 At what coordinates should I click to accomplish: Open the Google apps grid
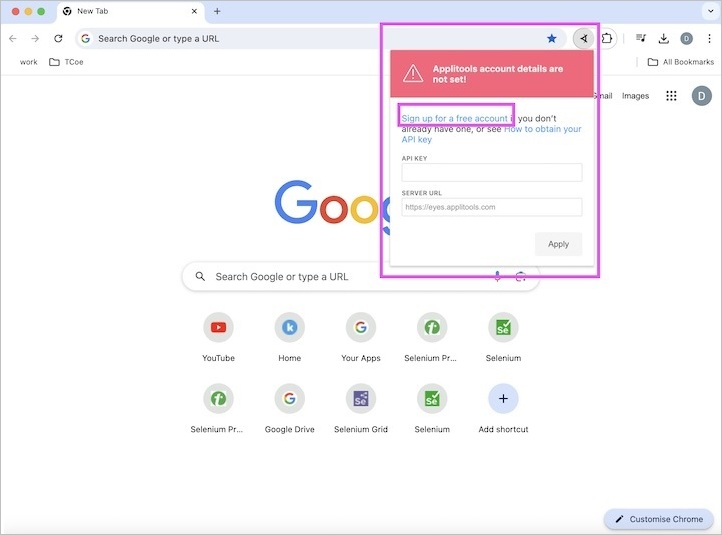[671, 96]
